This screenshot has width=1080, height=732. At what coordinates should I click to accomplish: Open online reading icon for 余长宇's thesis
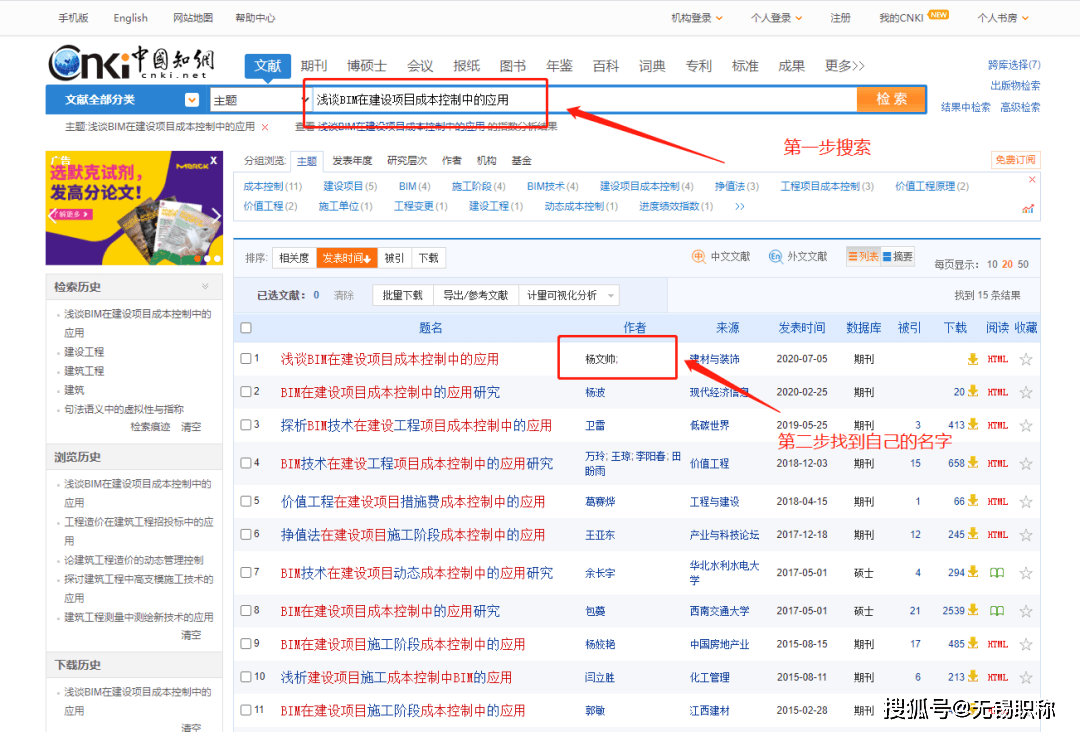(996, 573)
